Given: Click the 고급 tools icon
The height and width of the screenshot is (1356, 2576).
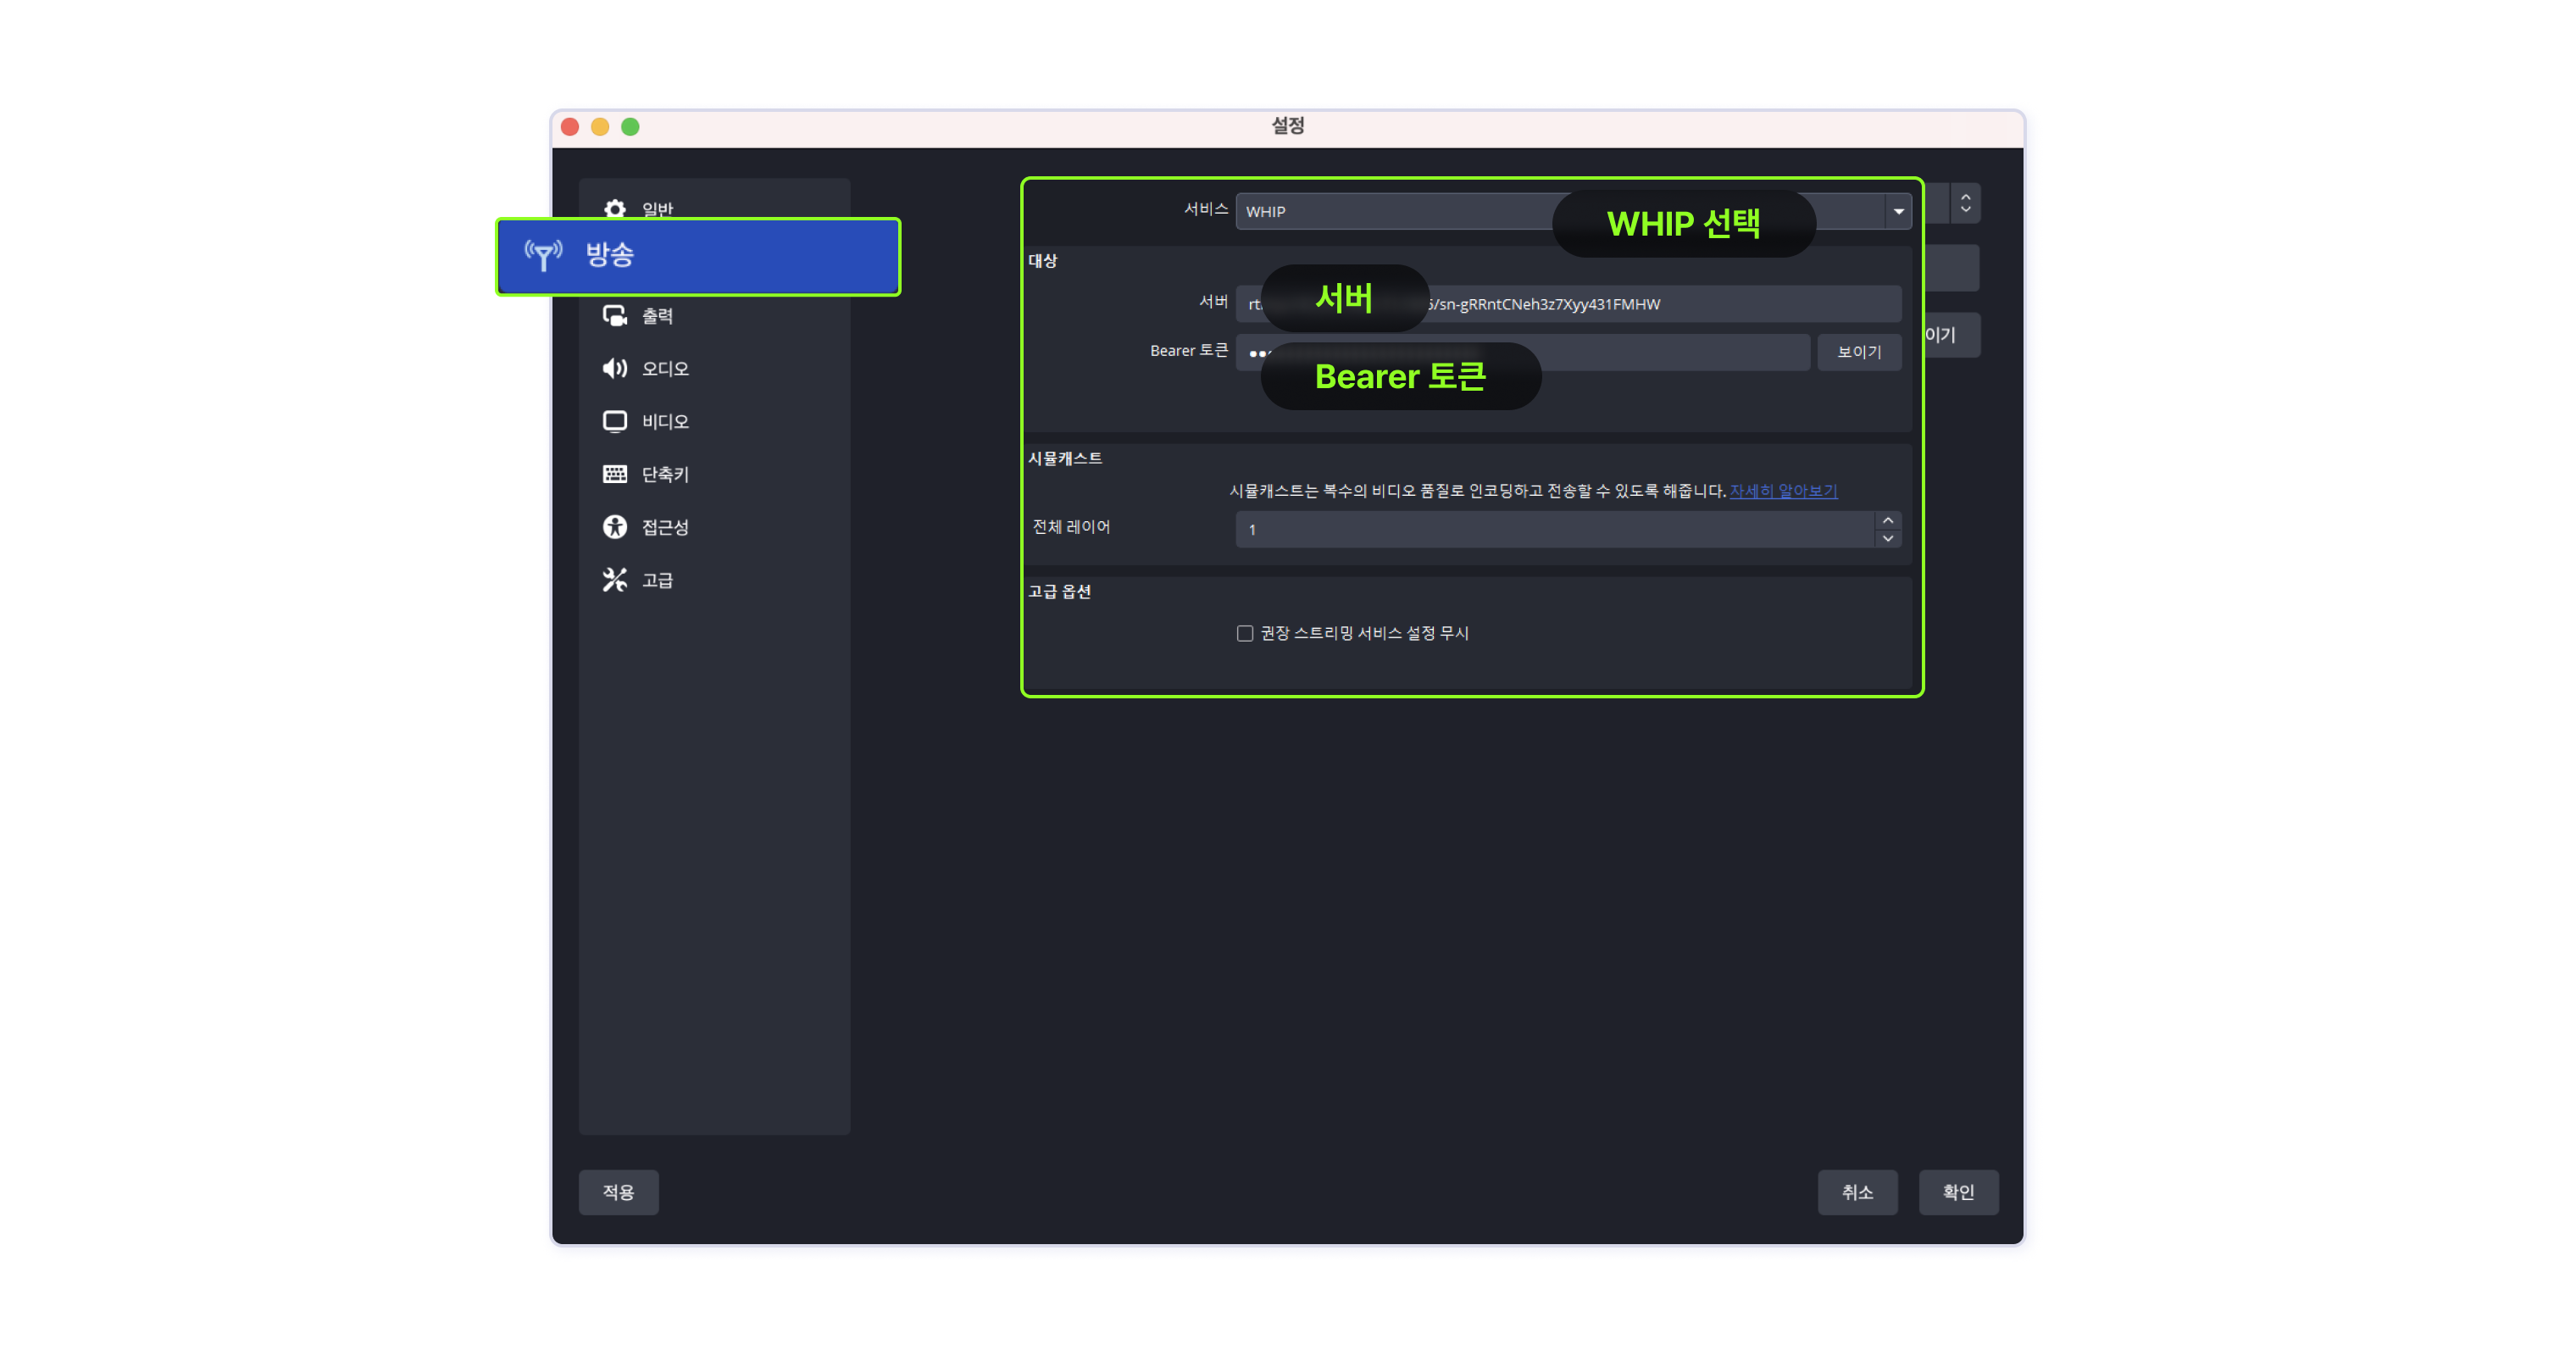Looking at the screenshot, I should pos(615,580).
